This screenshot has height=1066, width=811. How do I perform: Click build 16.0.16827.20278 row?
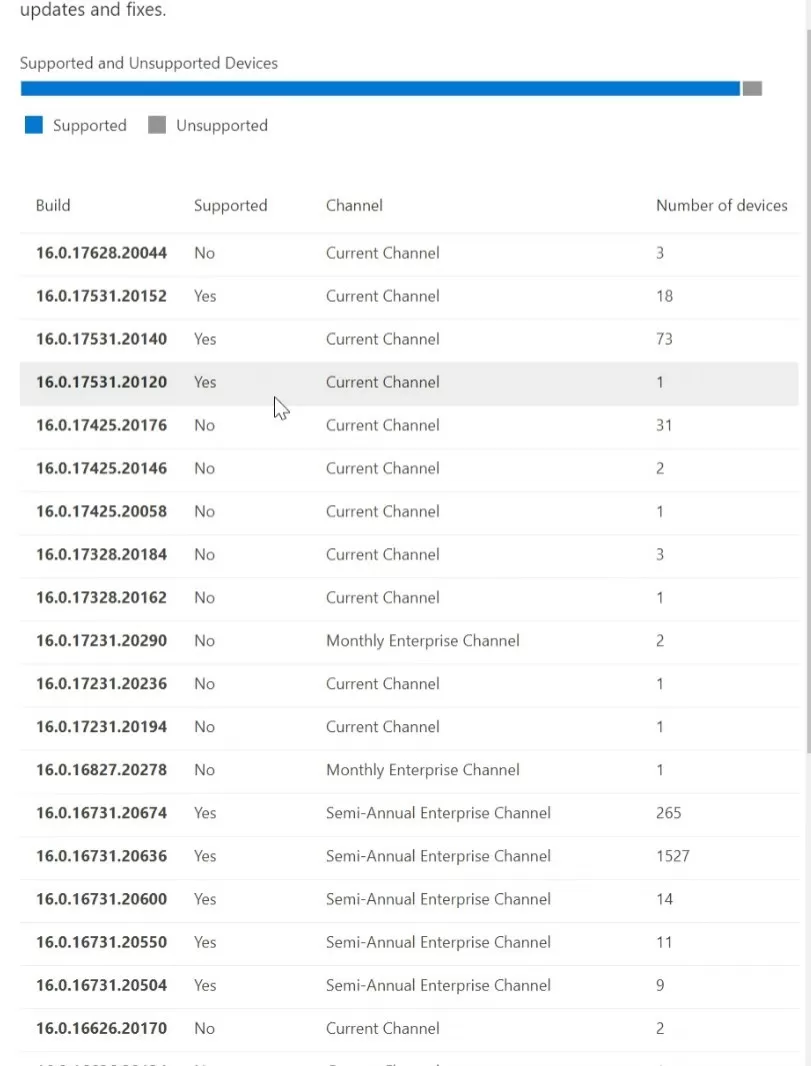pyautogui.click(x=100, y=770)
